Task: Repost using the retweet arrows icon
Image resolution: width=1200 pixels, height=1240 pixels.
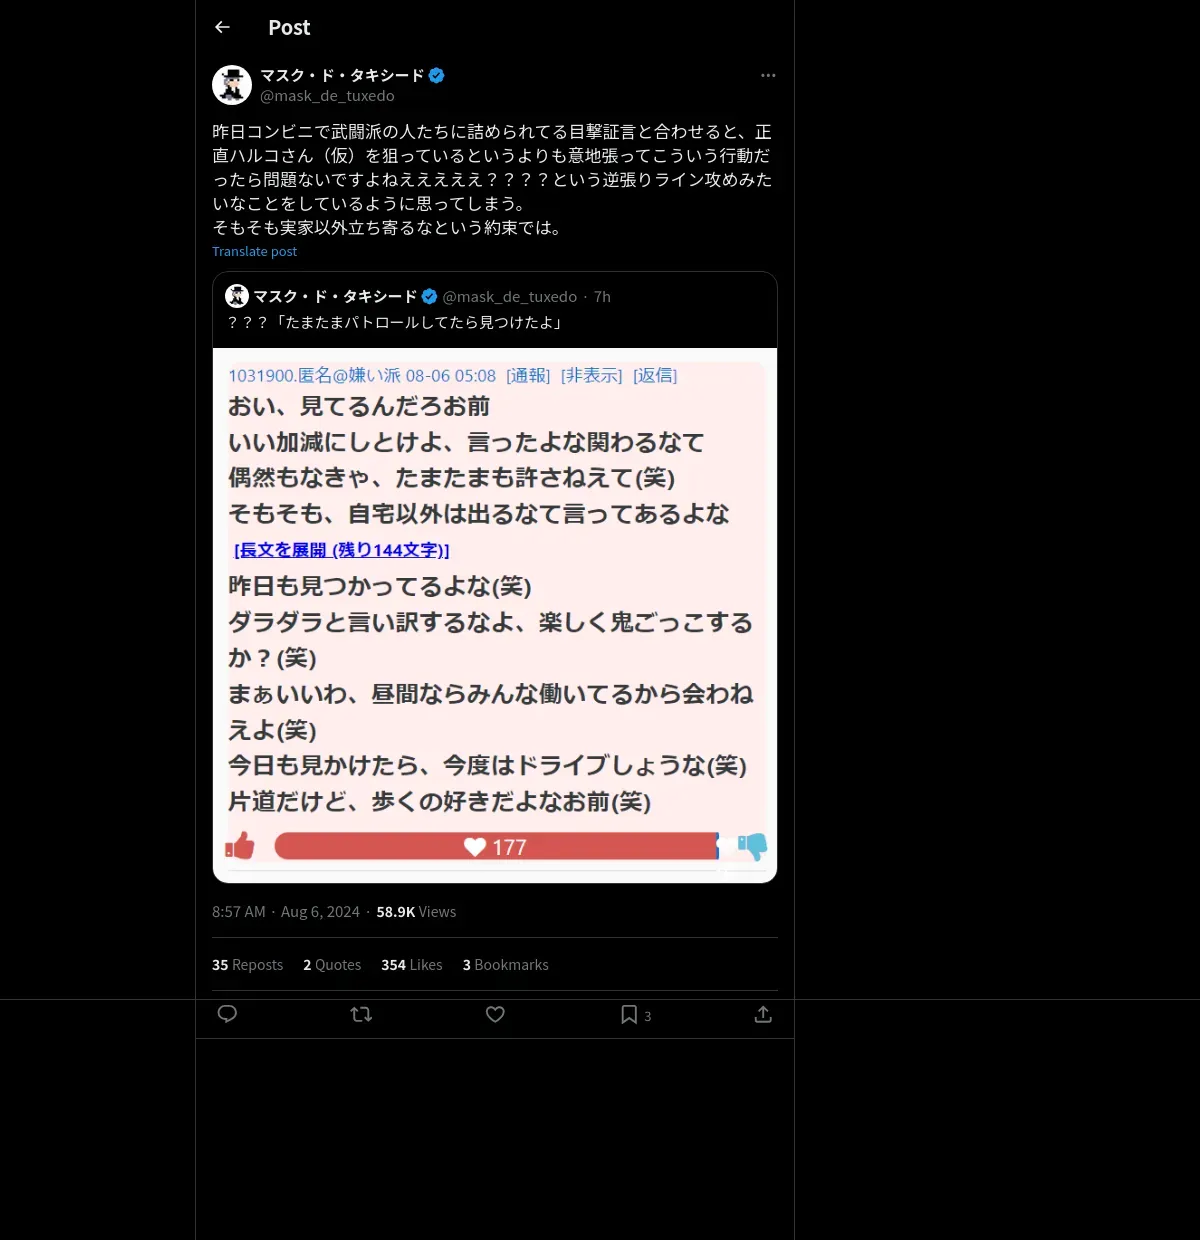Action: click(361, 1014)
